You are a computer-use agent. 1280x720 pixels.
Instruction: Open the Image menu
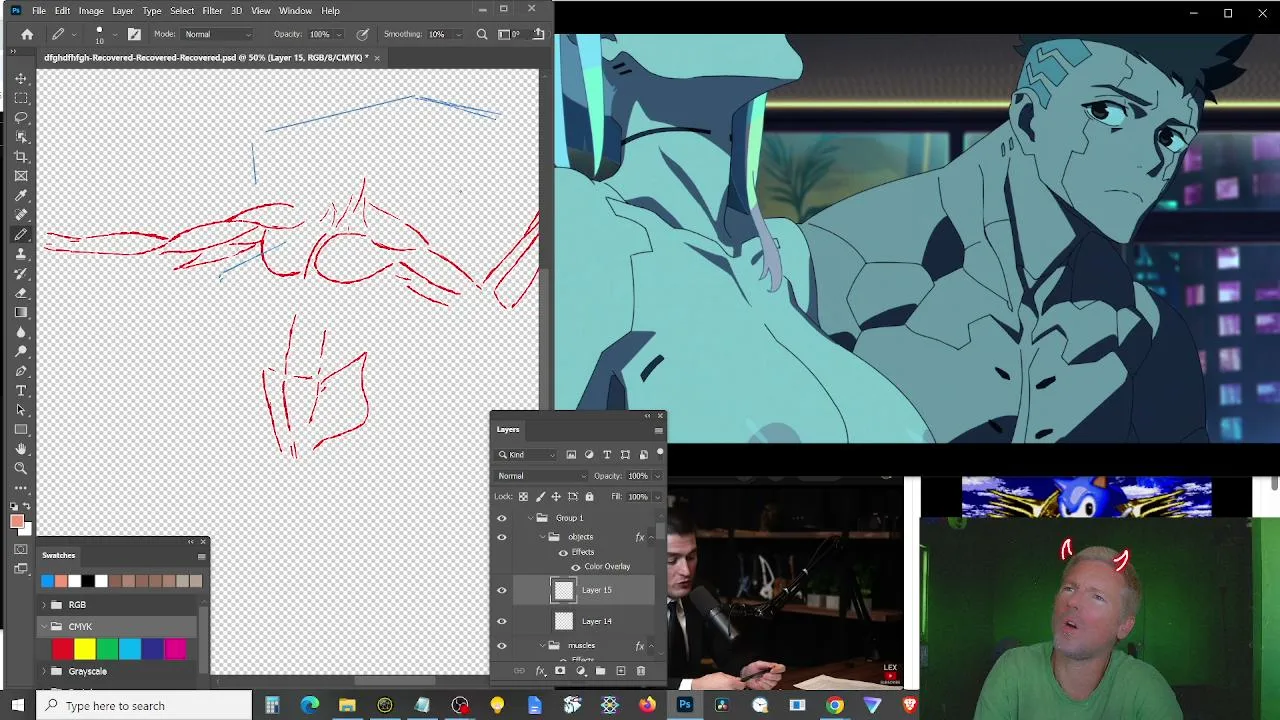click(91, 11)
